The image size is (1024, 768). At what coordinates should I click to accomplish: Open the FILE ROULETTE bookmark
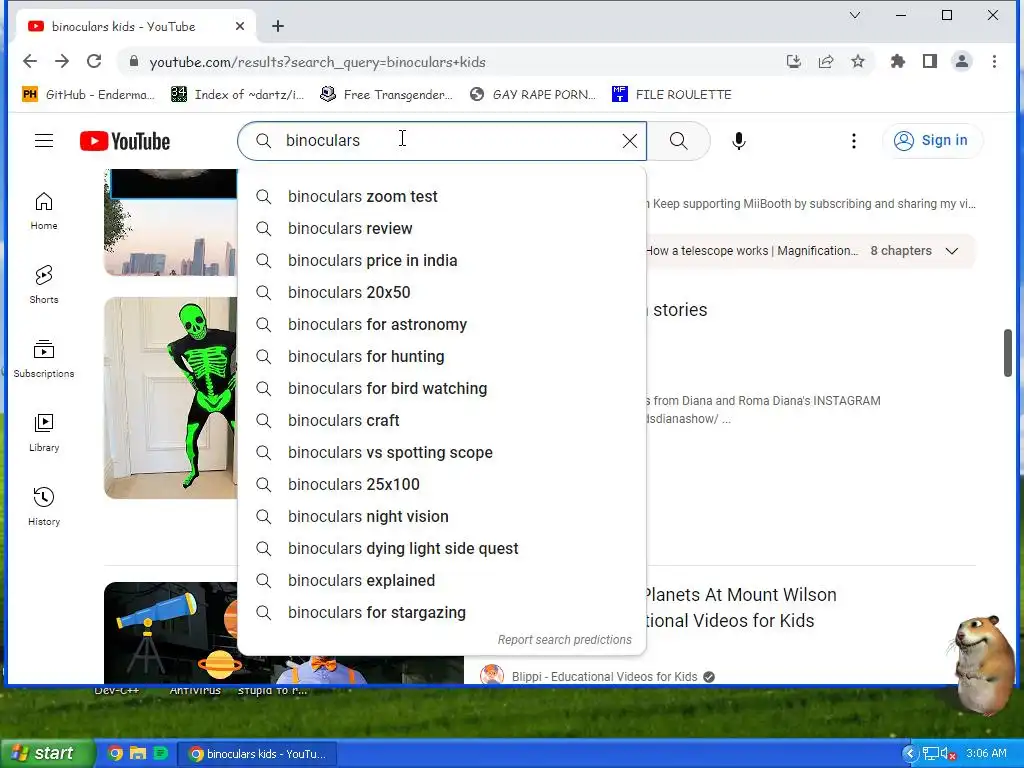[x=672, y=95]
